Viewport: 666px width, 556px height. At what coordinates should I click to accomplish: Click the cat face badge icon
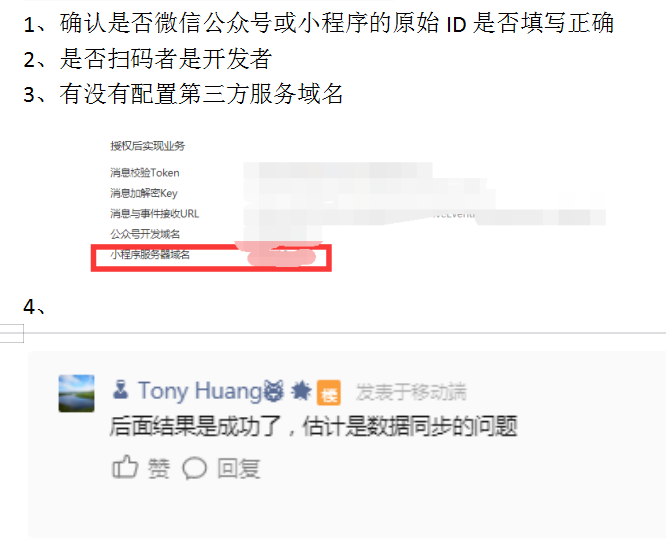tap(274, 391)
